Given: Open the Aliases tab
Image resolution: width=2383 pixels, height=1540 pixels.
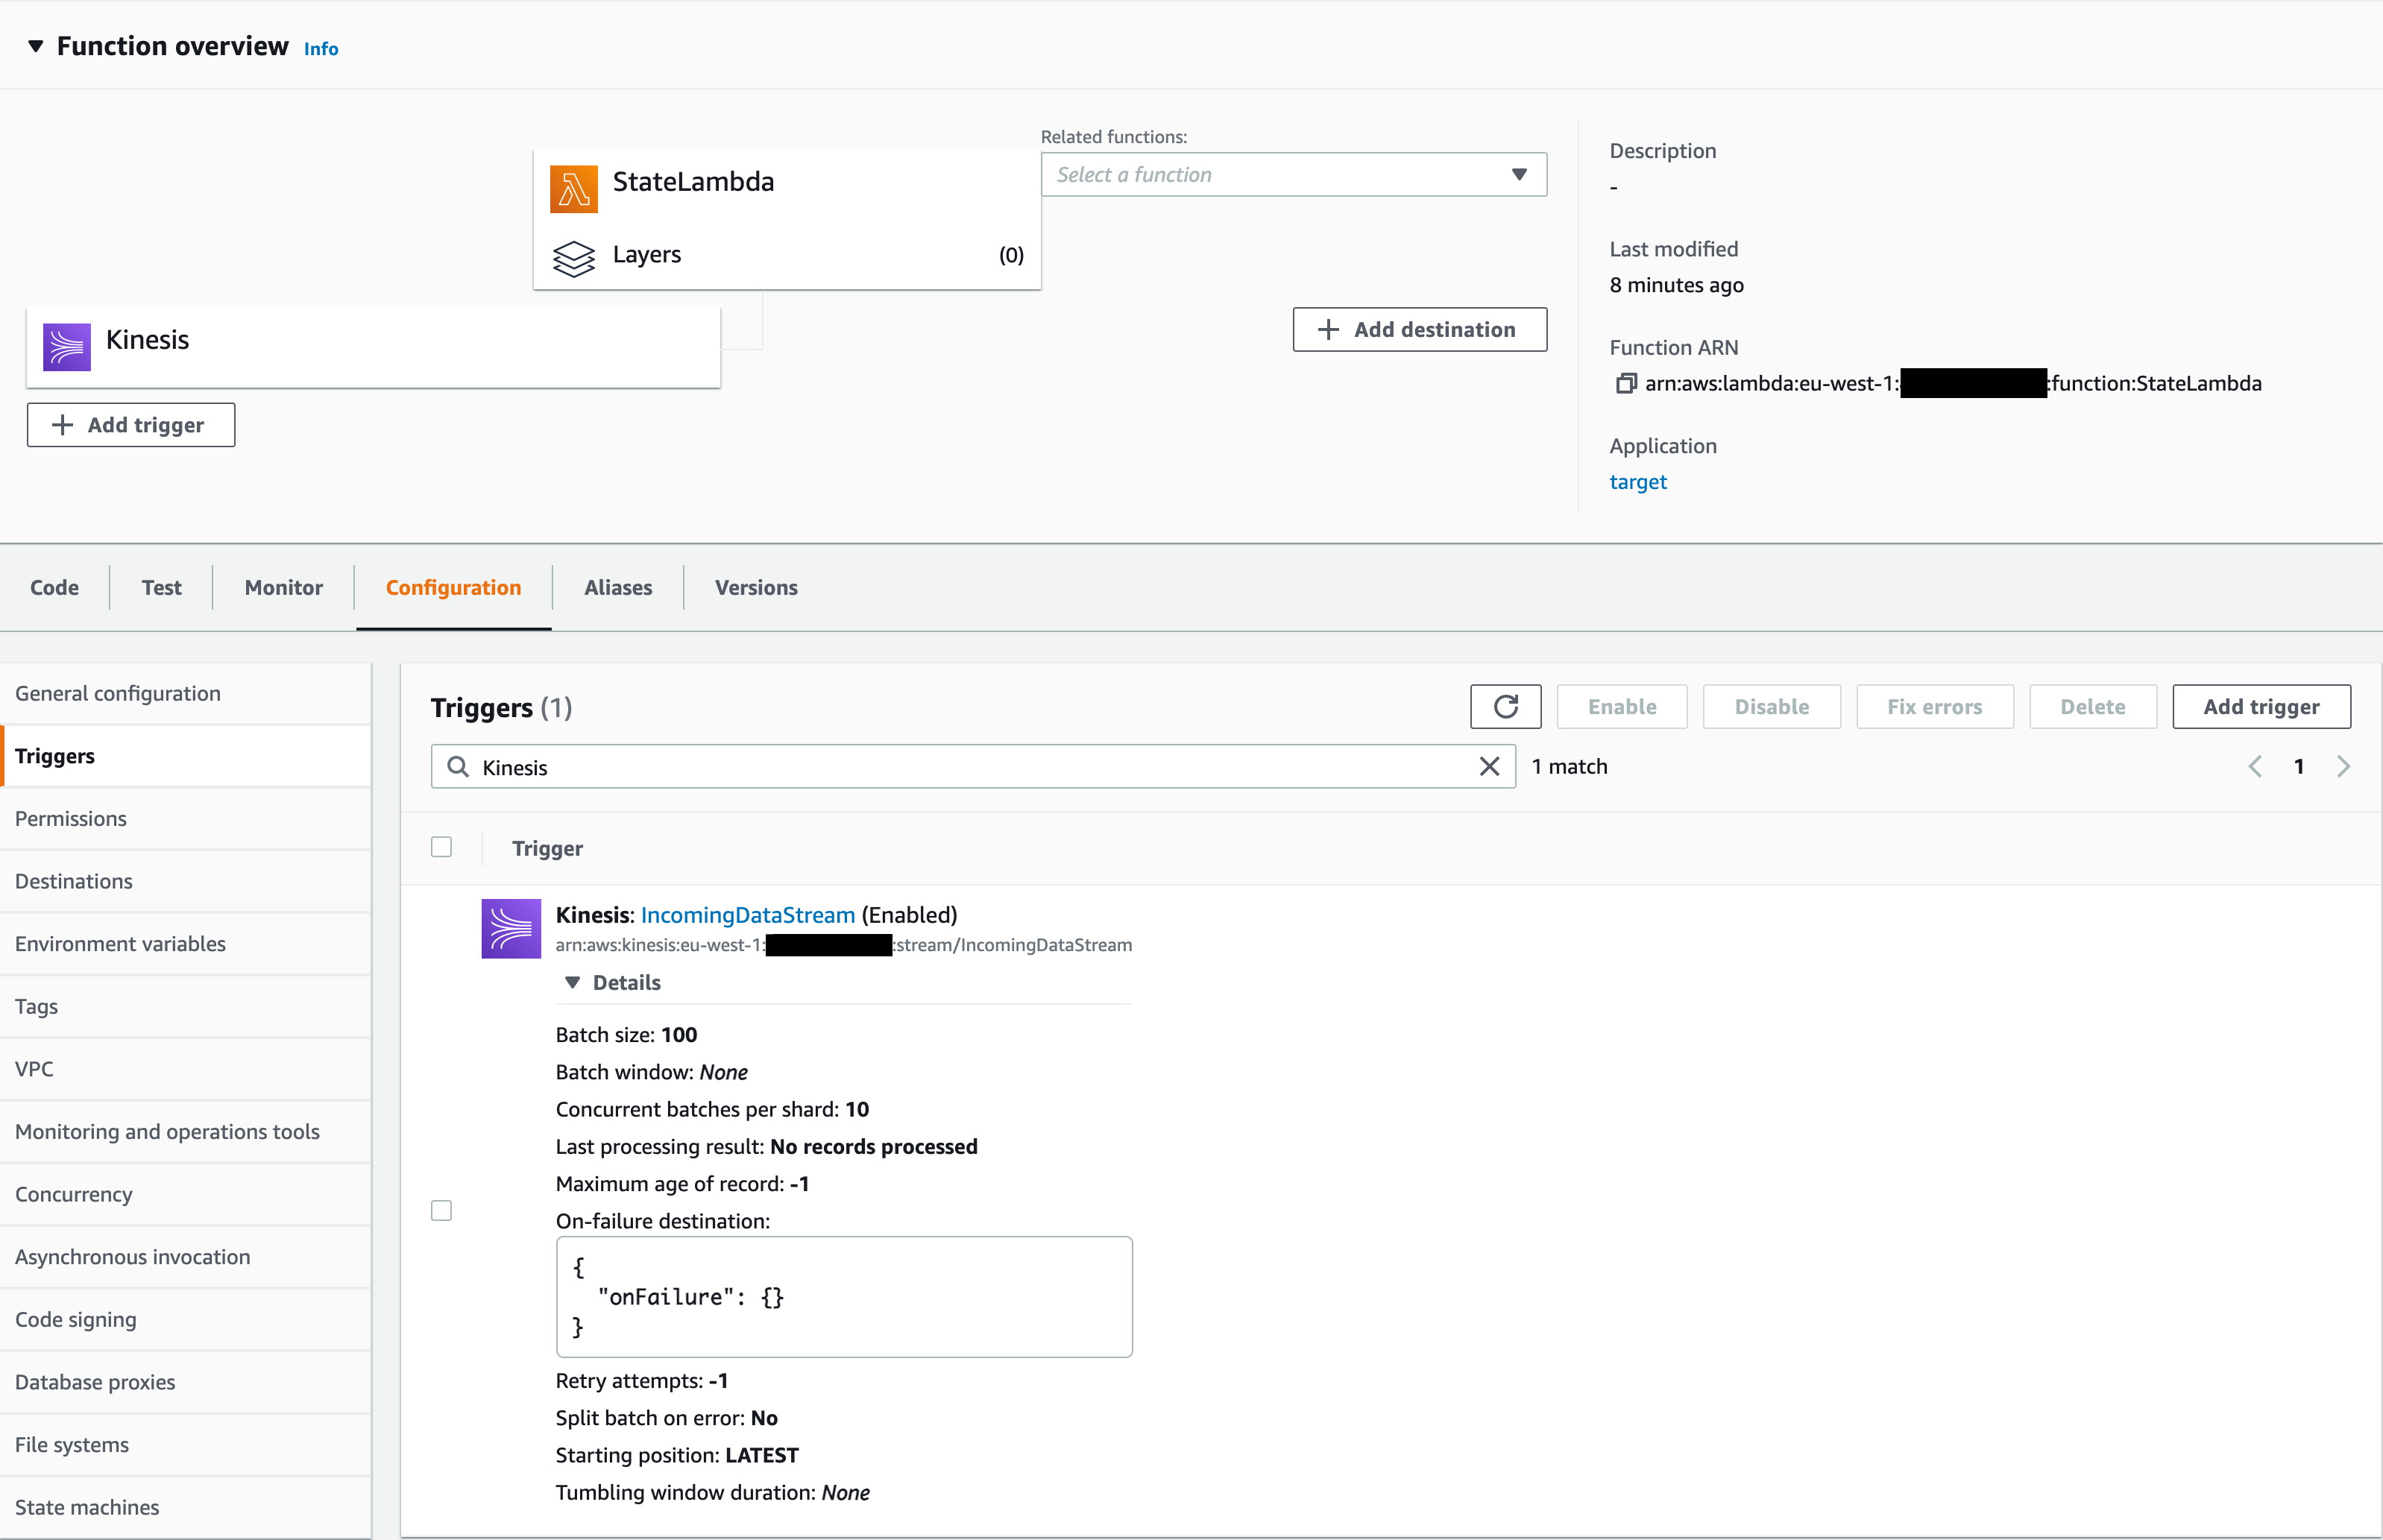Looking at the screenshot, I should click(618, 587).
